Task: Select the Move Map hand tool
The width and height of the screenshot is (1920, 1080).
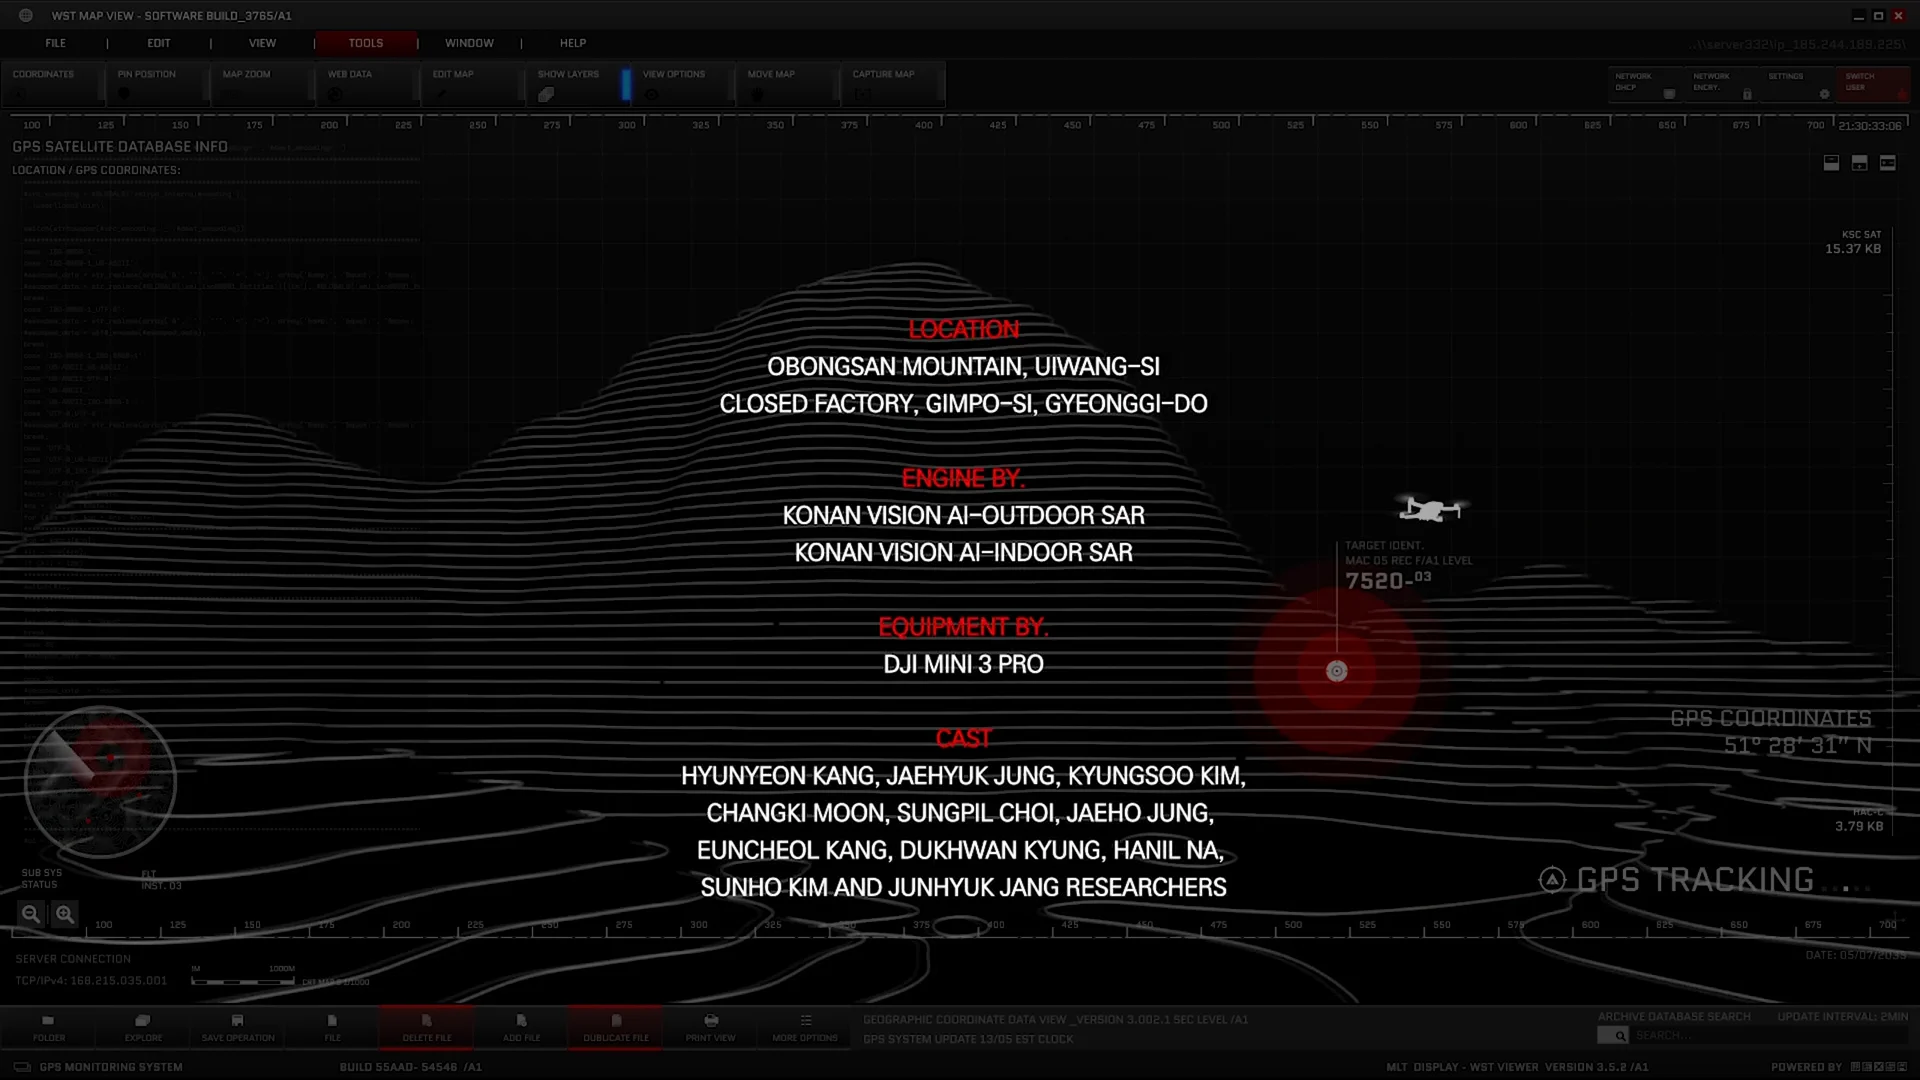Action: click(x=788, y=84)
